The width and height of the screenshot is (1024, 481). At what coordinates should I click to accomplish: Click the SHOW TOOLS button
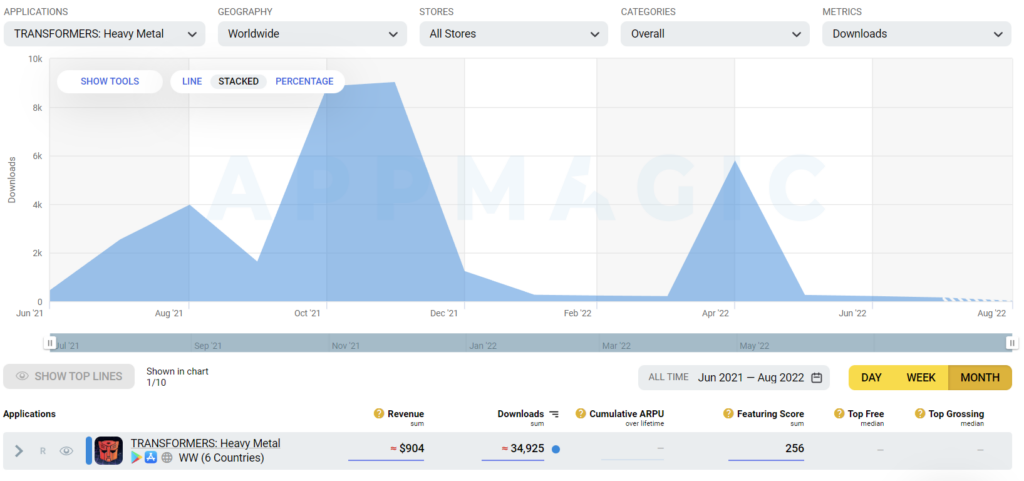pos(110,82)
